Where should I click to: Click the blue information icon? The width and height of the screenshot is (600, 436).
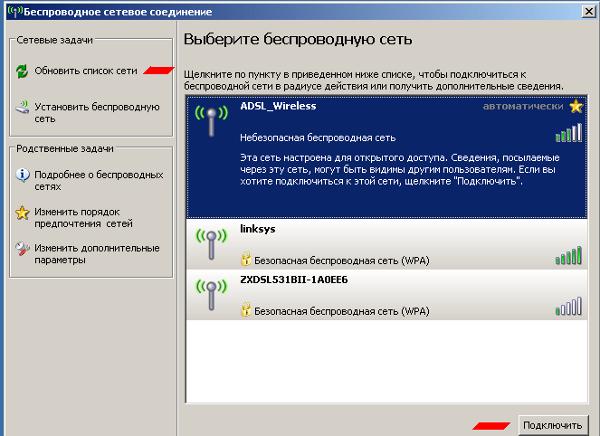pyautogui.click(x=22, y=175)
